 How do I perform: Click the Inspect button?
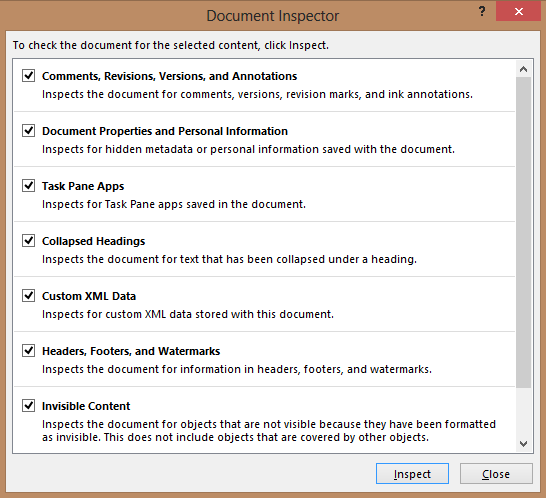[412, 474]
